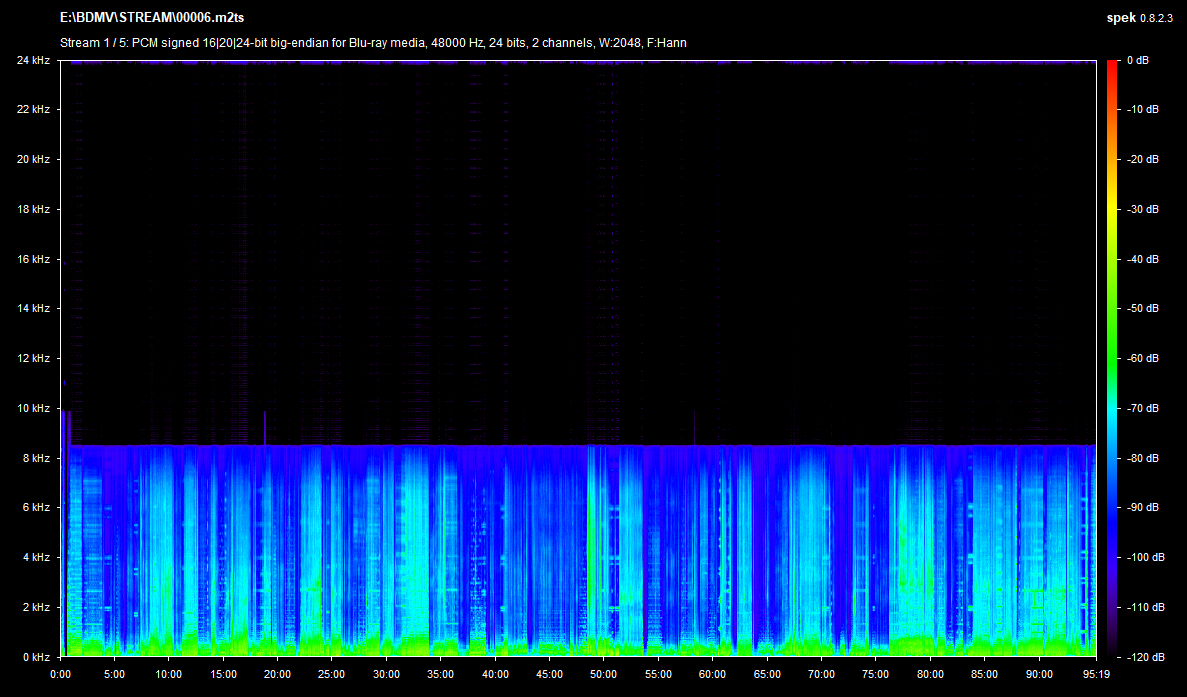Click the 30:00 time axis marker
The height and width of the screenshot is (697, 1187).
point(387,674)
